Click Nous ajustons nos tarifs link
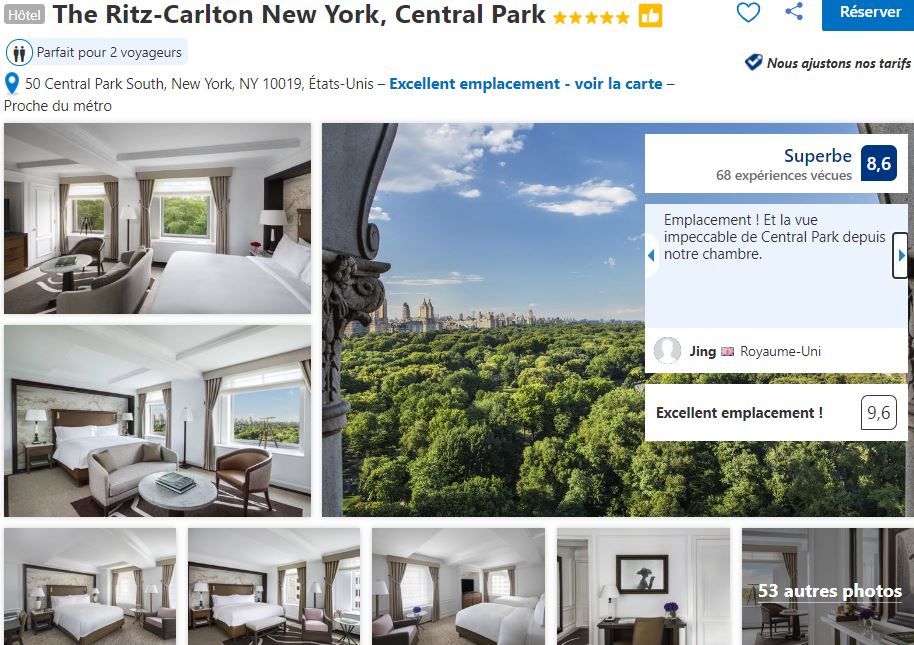 (839, 63)
